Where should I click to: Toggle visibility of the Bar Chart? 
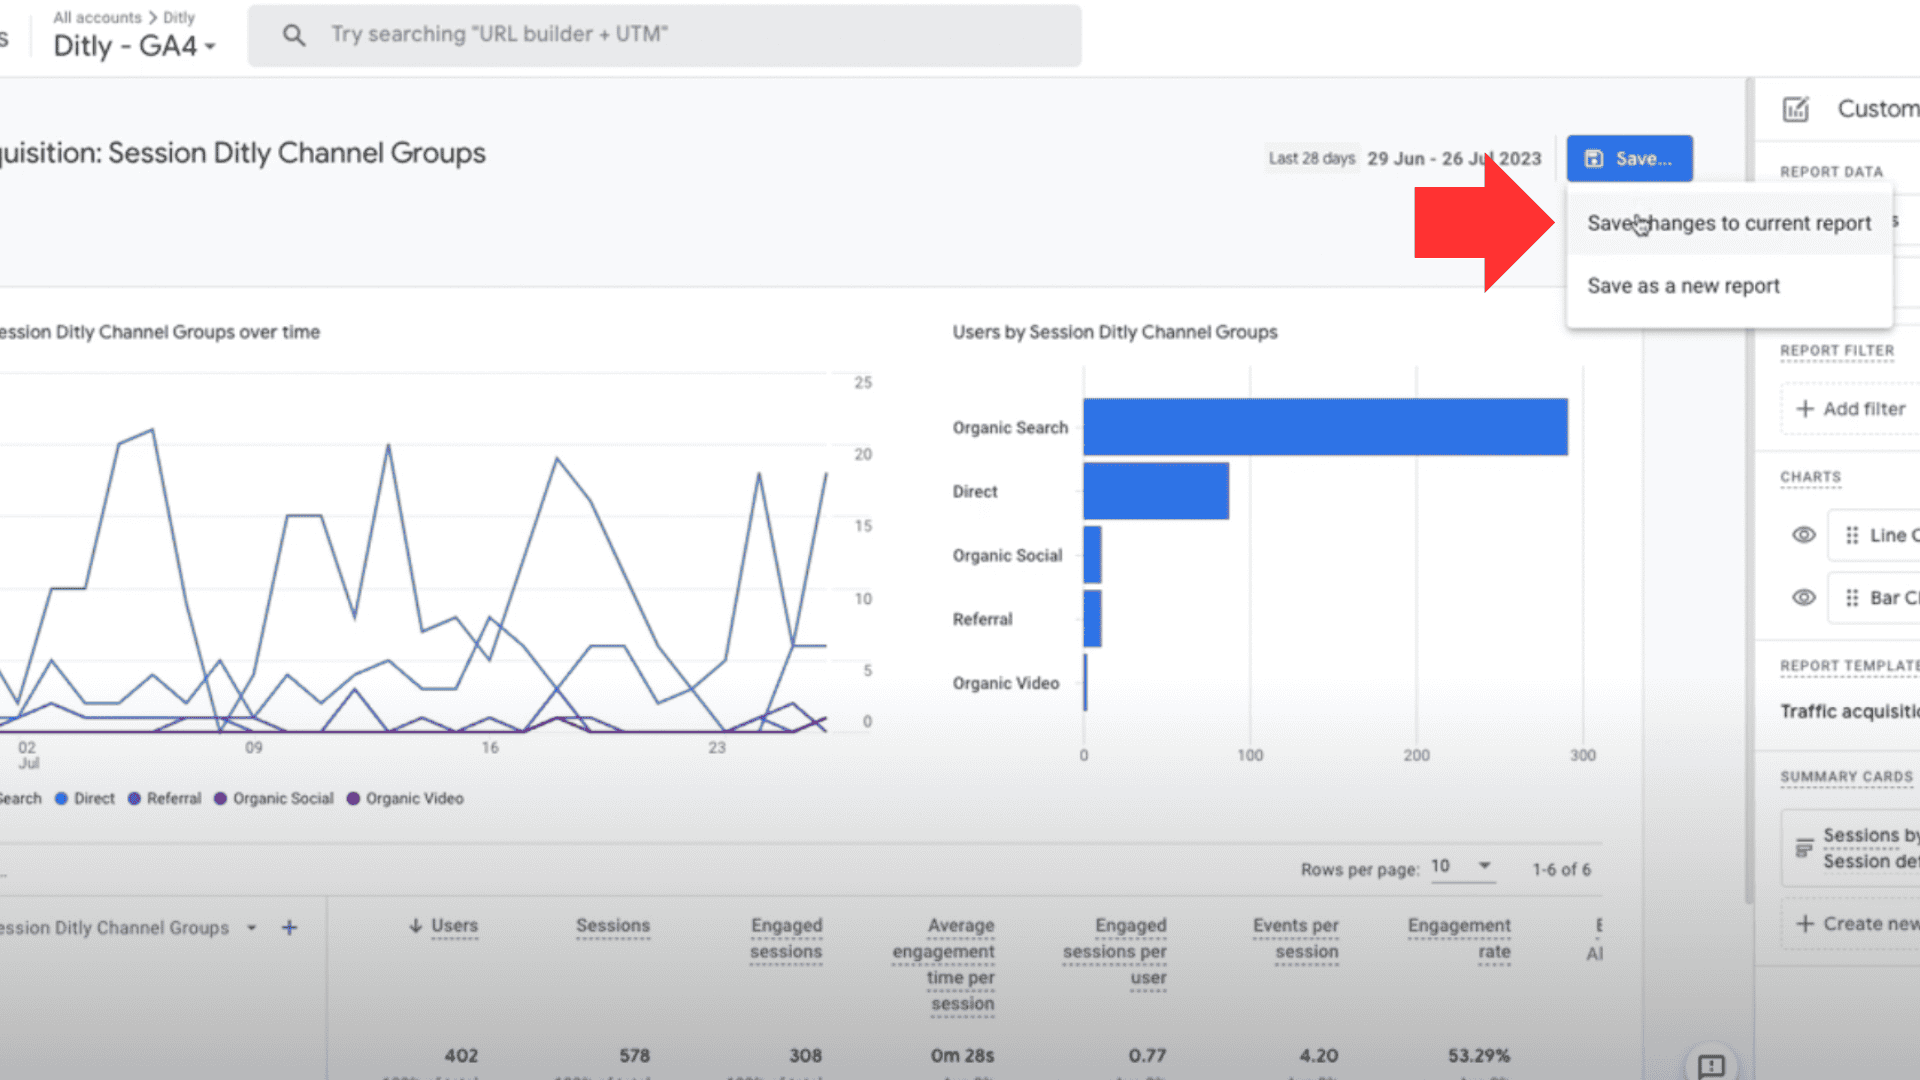coord(1803,597)
